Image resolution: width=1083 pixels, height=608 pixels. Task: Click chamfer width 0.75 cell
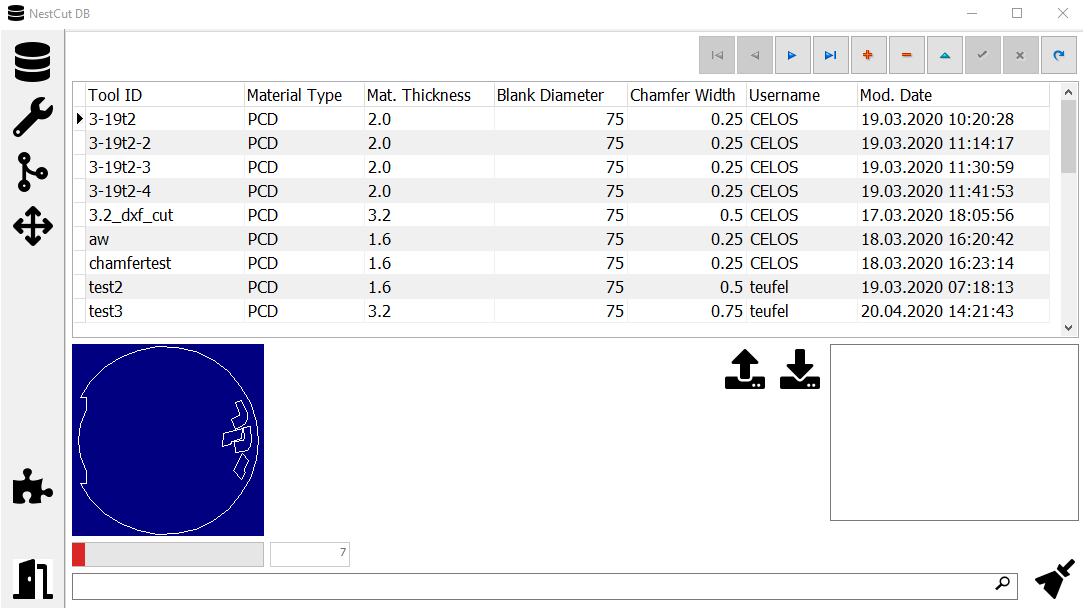tap(687, 312)
